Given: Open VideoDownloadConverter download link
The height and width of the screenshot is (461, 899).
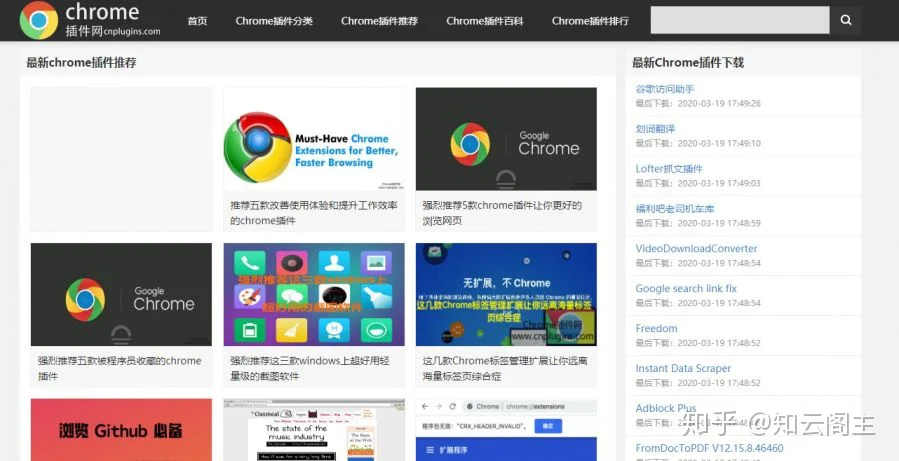Looking at the screenshot, I should tap(696, 248).
